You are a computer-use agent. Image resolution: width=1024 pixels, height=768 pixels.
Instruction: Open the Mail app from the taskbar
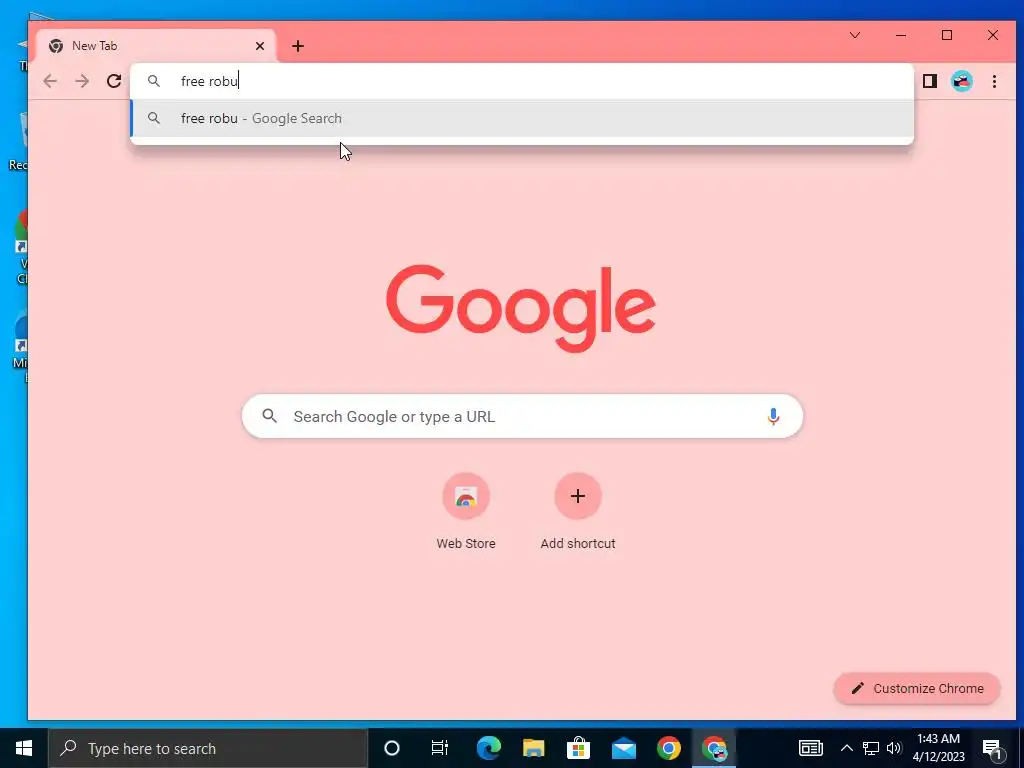624,748
